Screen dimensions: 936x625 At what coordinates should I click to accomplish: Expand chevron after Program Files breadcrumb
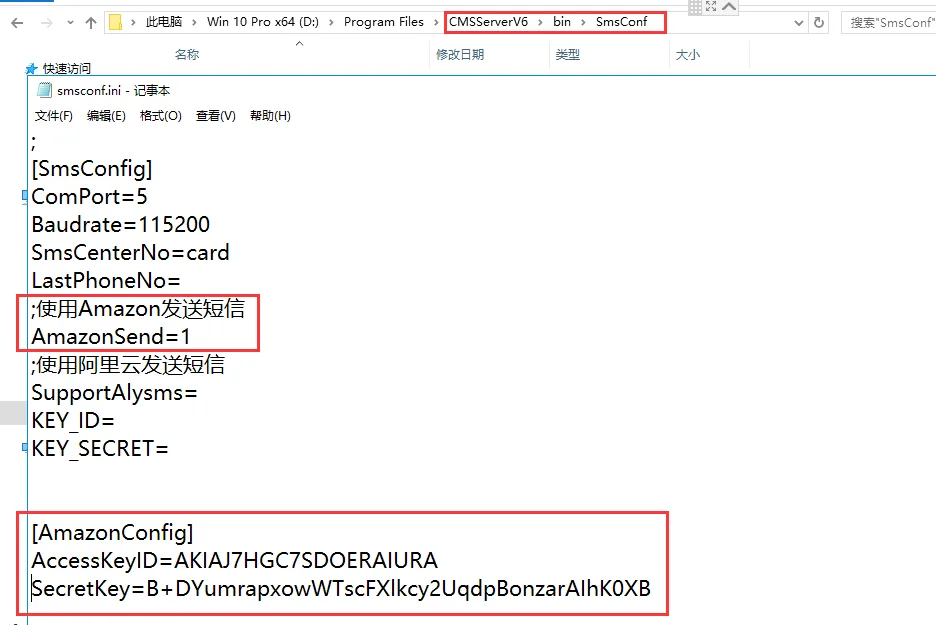[x=436, y=23]
